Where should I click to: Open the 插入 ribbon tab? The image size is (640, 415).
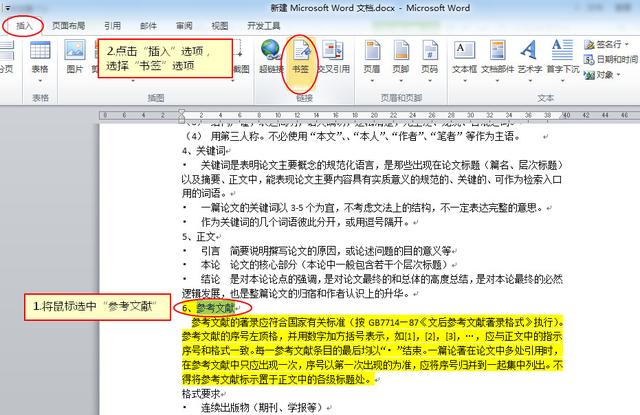[x=24, y=26]
